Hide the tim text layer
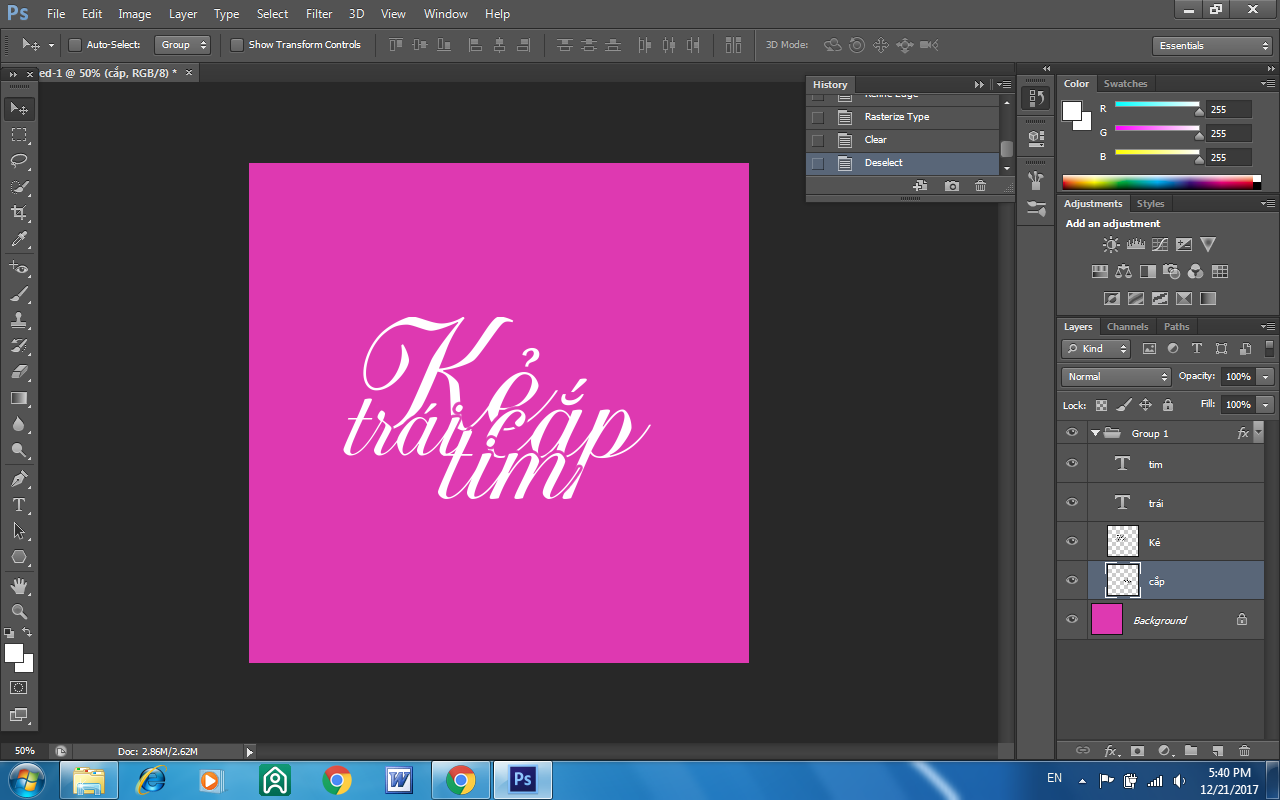 (1072, 463)
